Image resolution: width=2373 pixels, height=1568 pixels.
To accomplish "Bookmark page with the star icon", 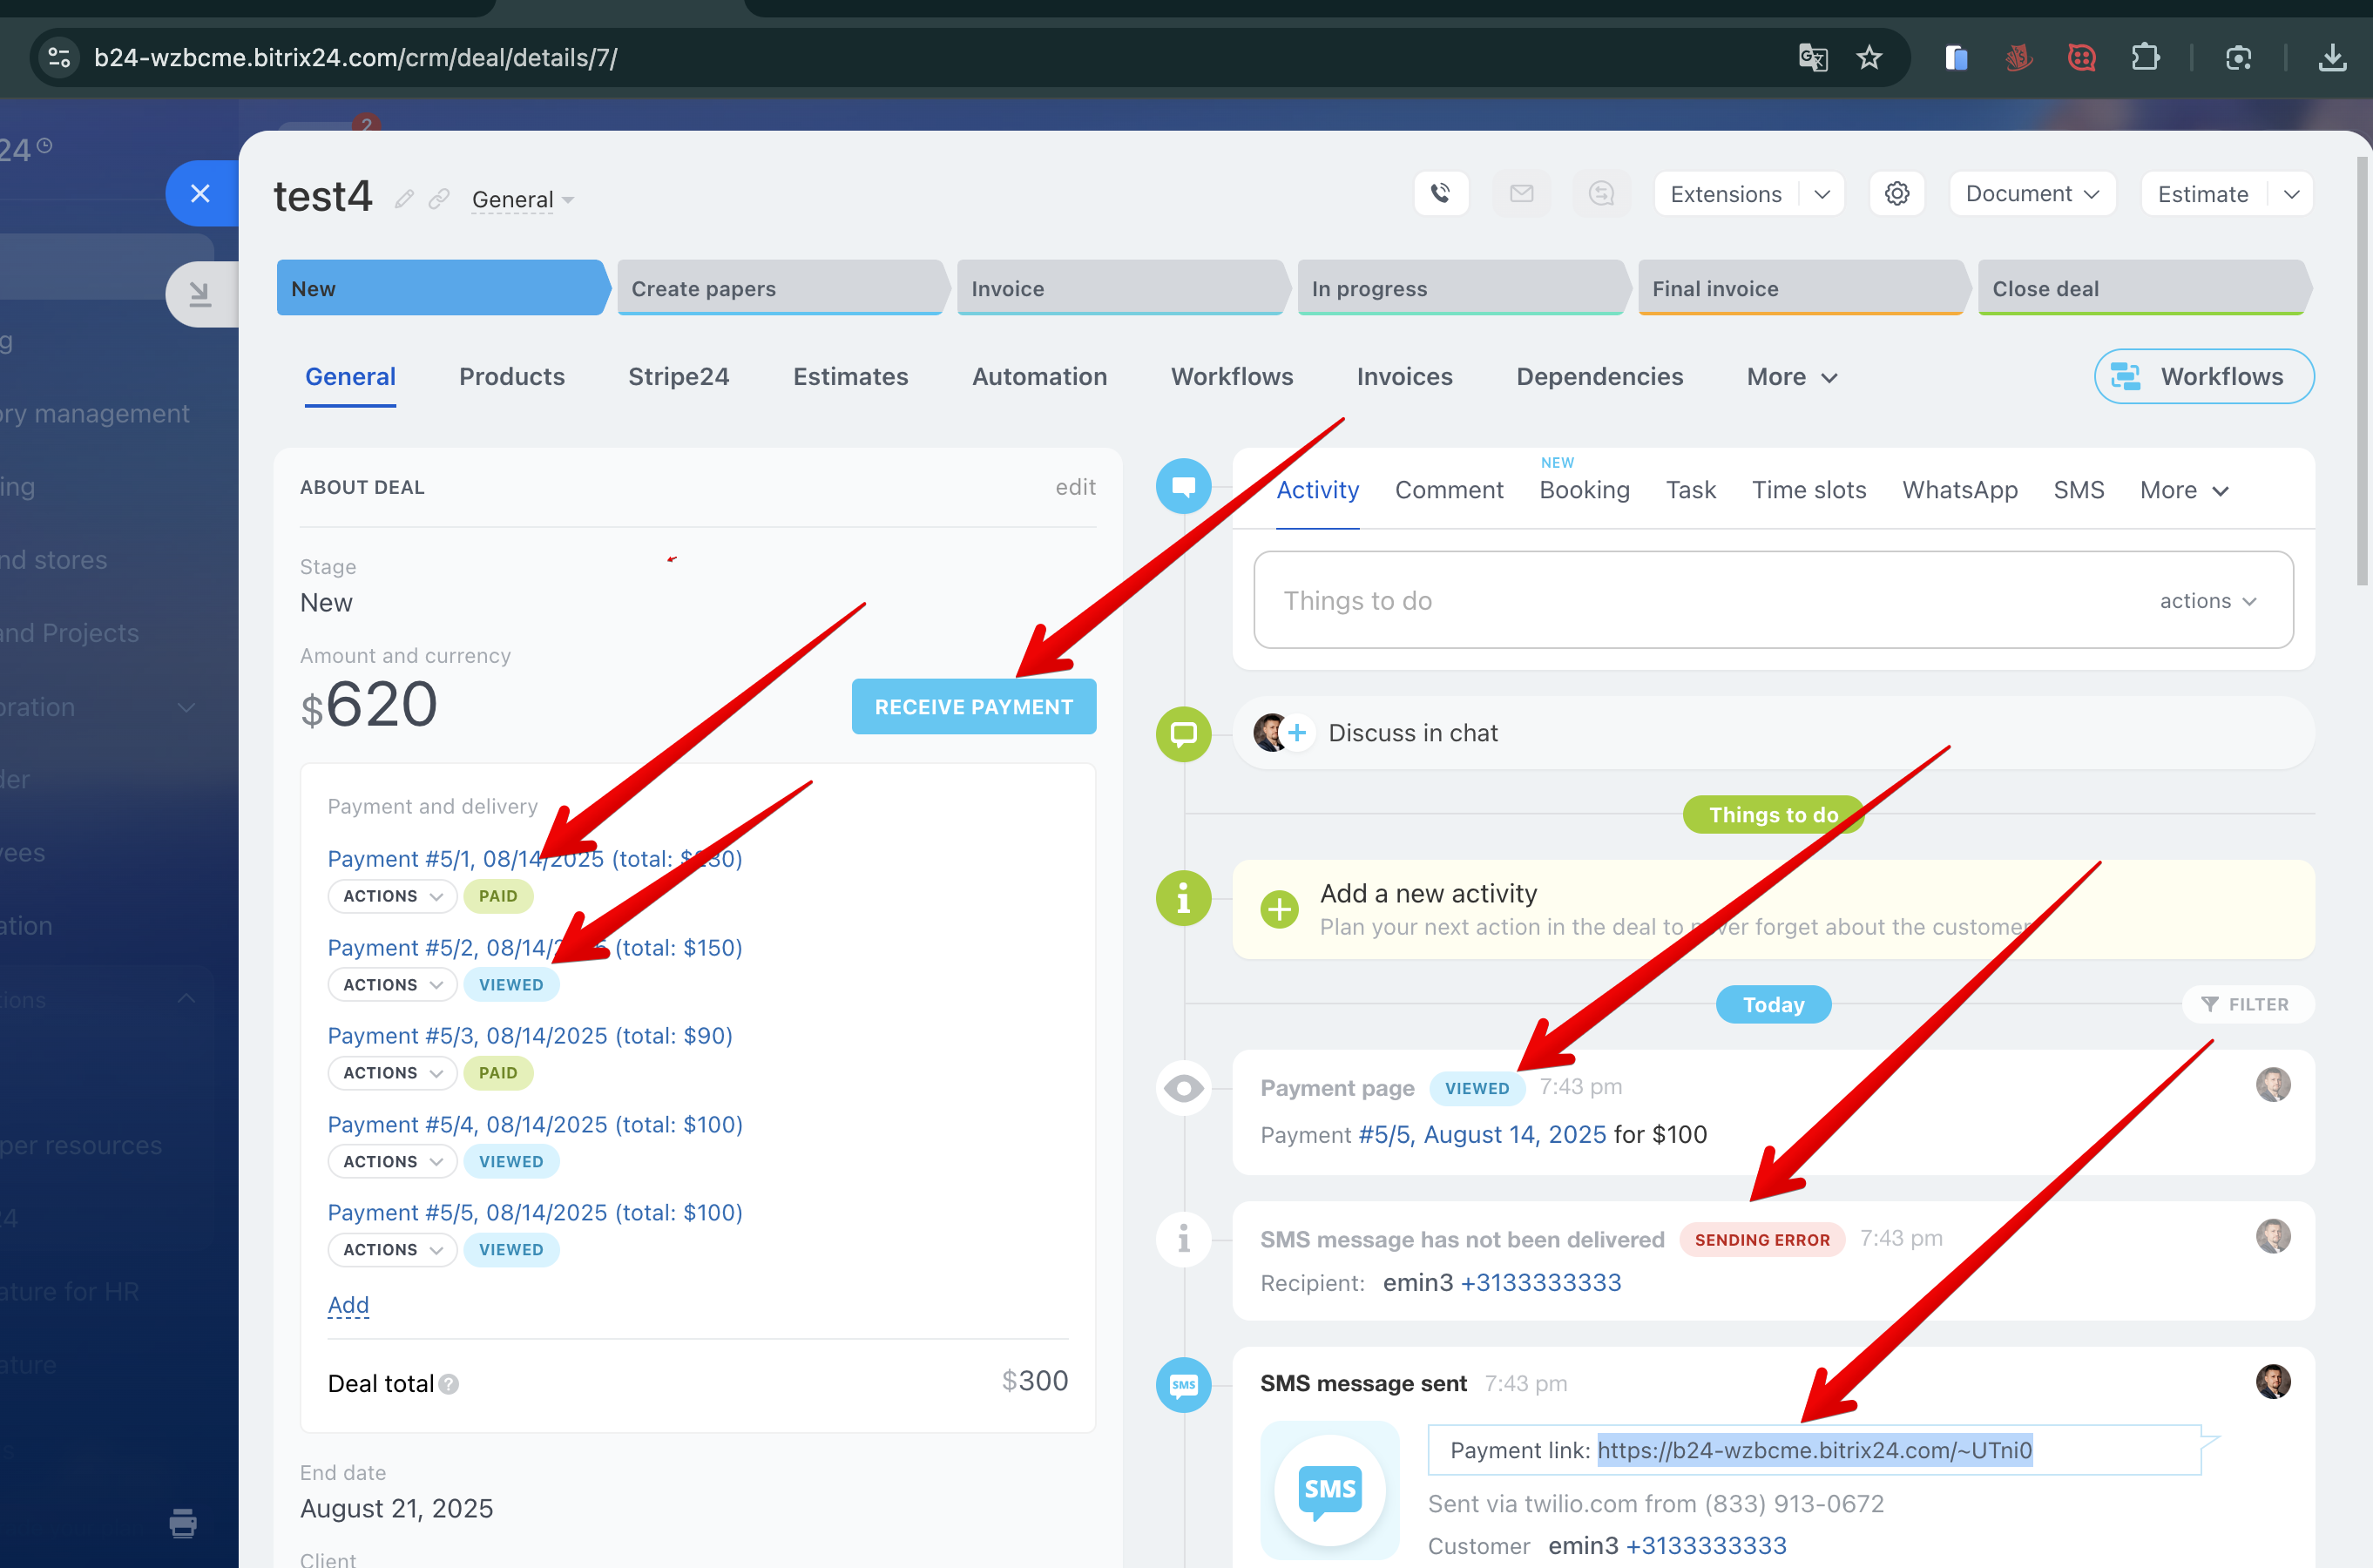I will (1869, 58).
